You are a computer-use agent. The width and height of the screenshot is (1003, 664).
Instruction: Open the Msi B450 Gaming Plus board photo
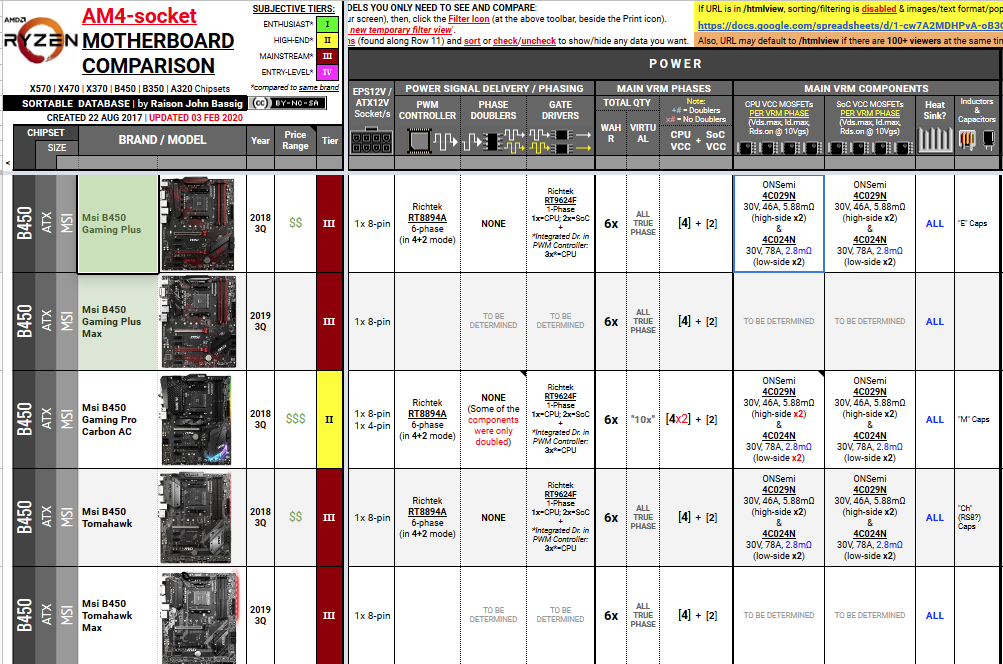(x=198, y=224)
